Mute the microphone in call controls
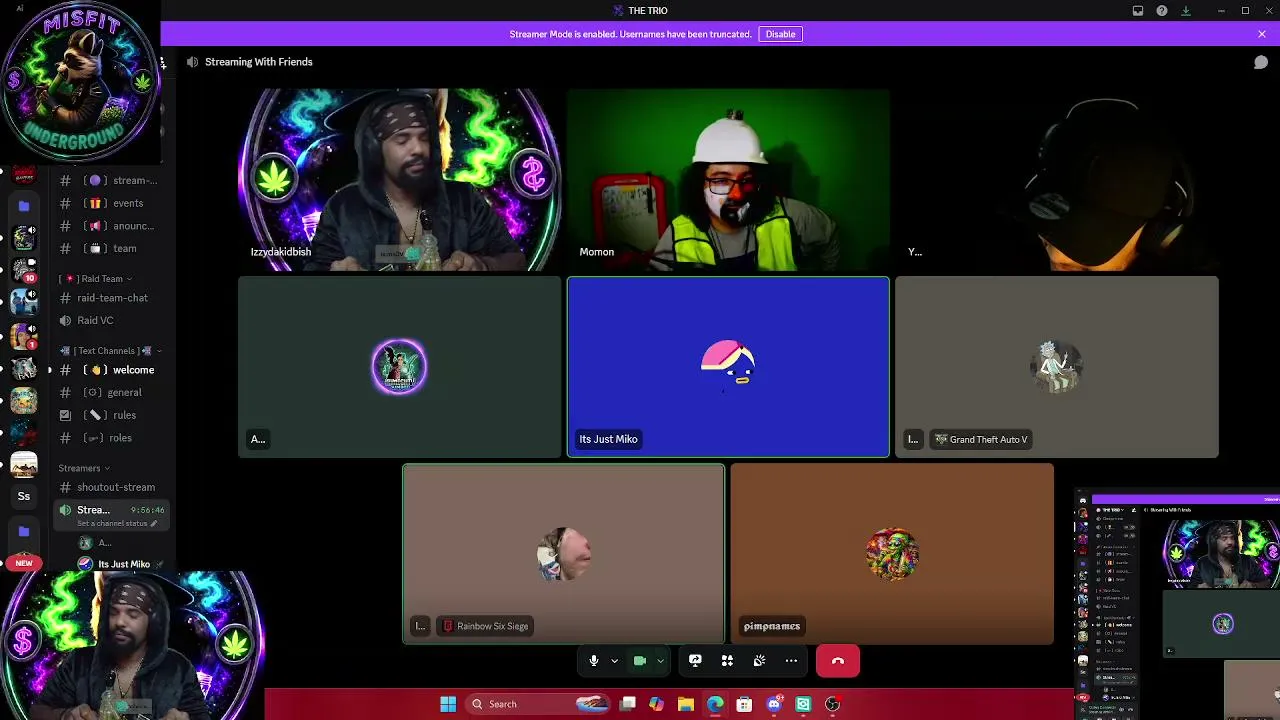The height and width of the screenshot is (720, 1280). click(x=594, y=661)
